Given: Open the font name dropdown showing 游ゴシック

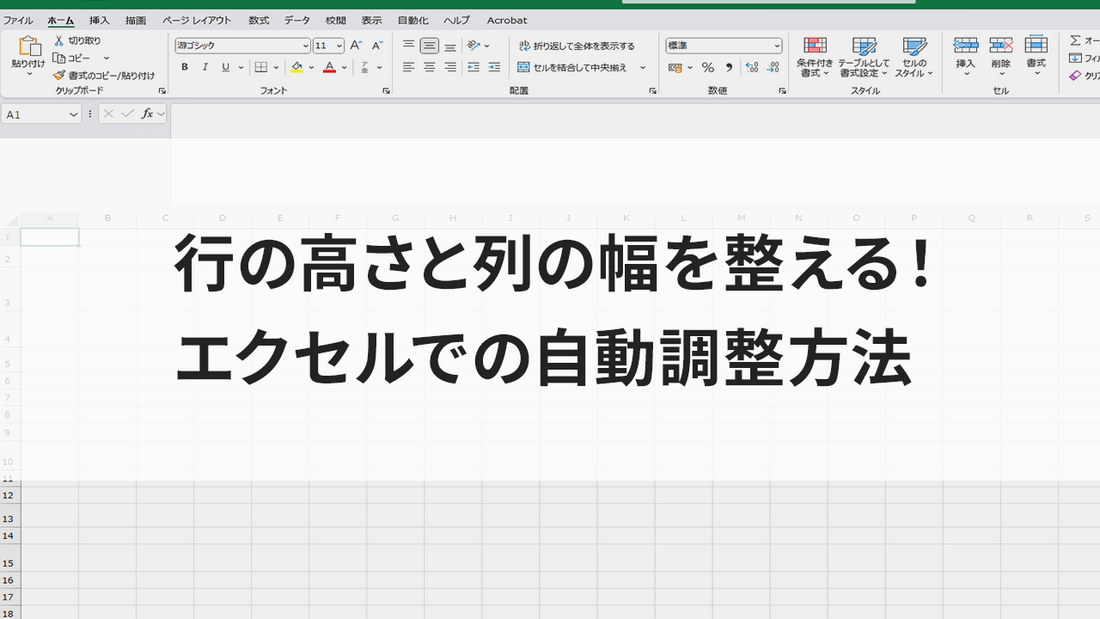Looking at the screenshot, I should [x=240, y=45].
